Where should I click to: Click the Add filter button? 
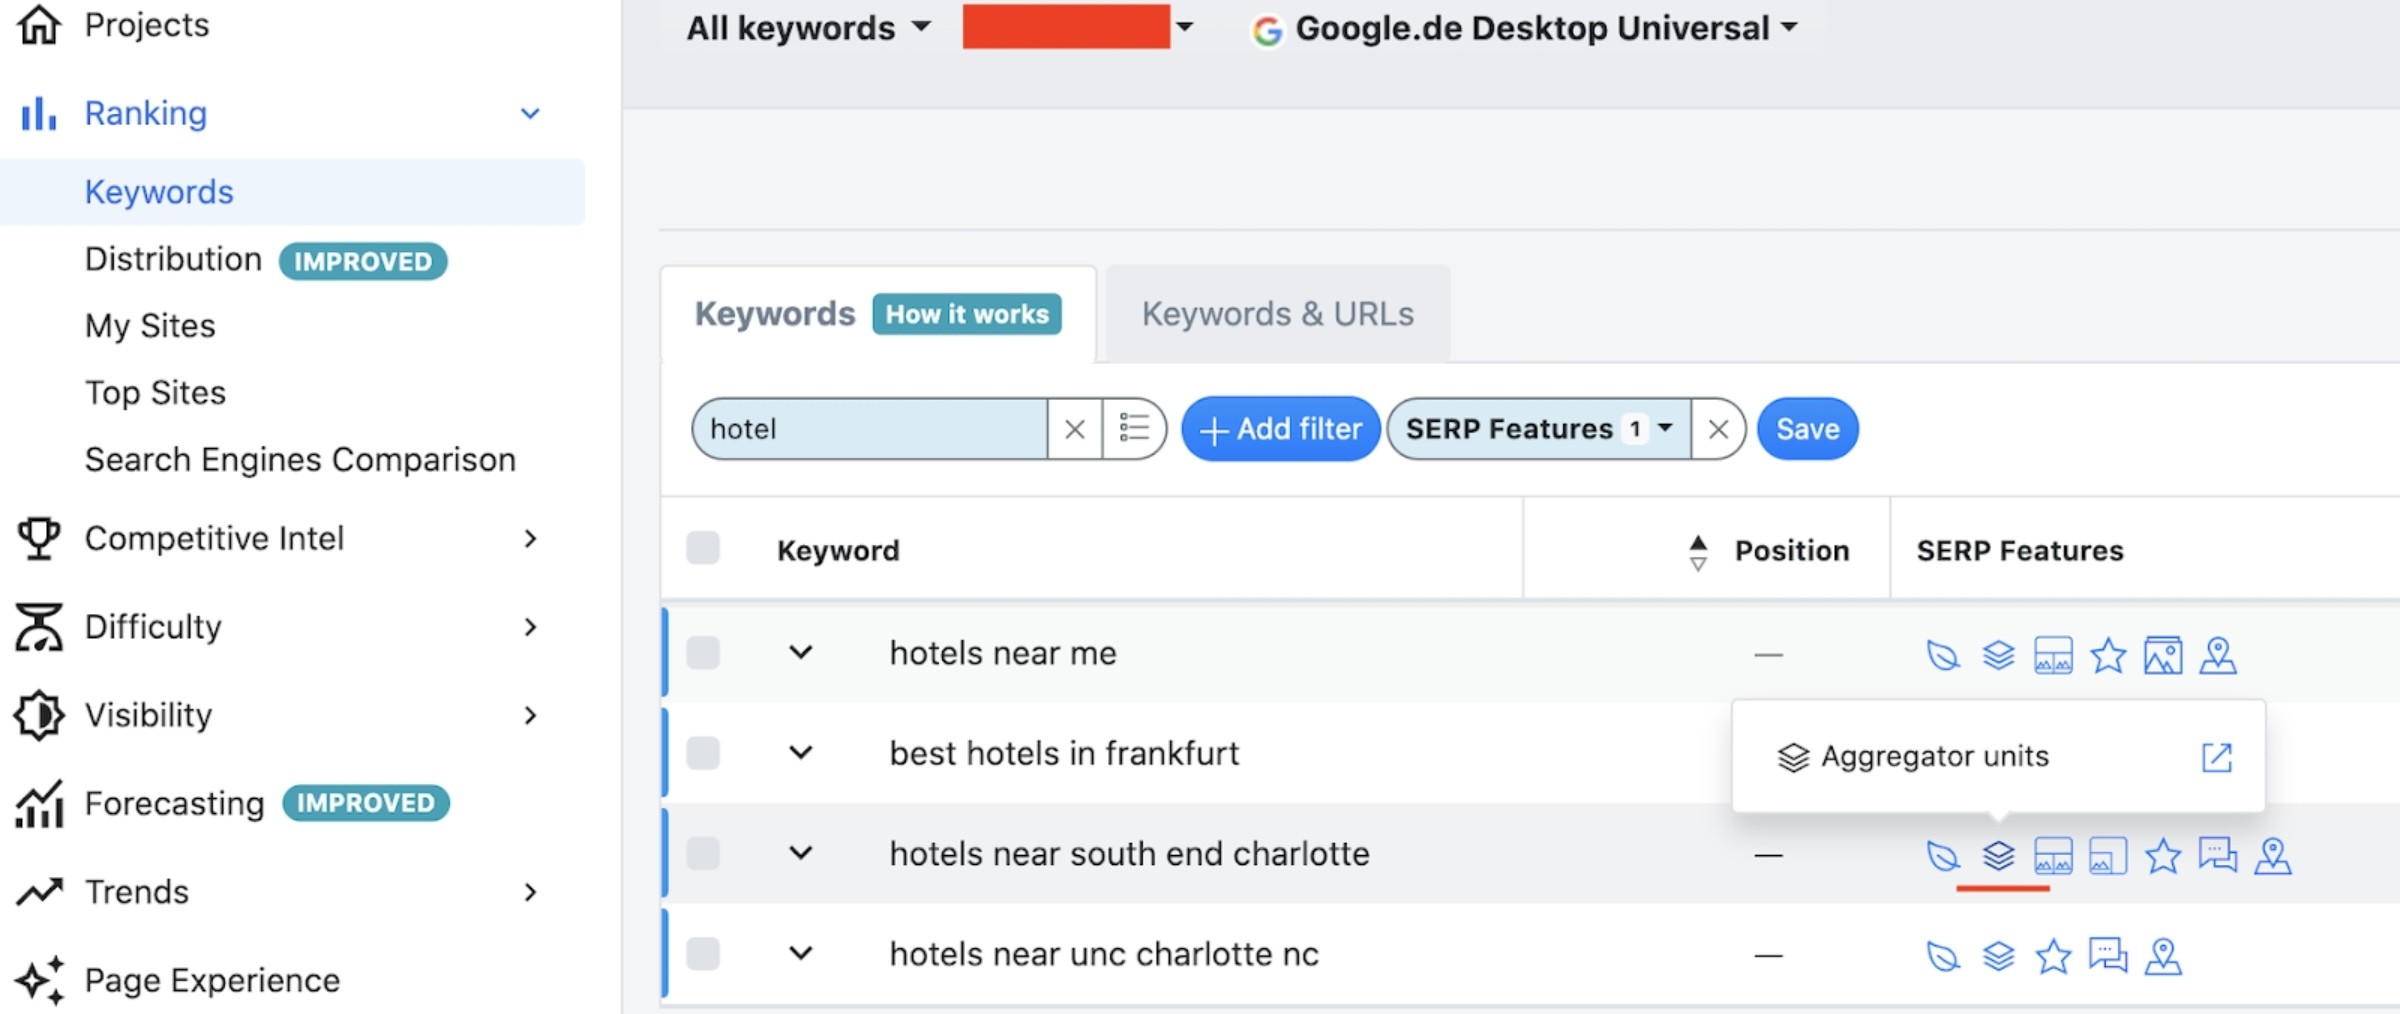1280,429
